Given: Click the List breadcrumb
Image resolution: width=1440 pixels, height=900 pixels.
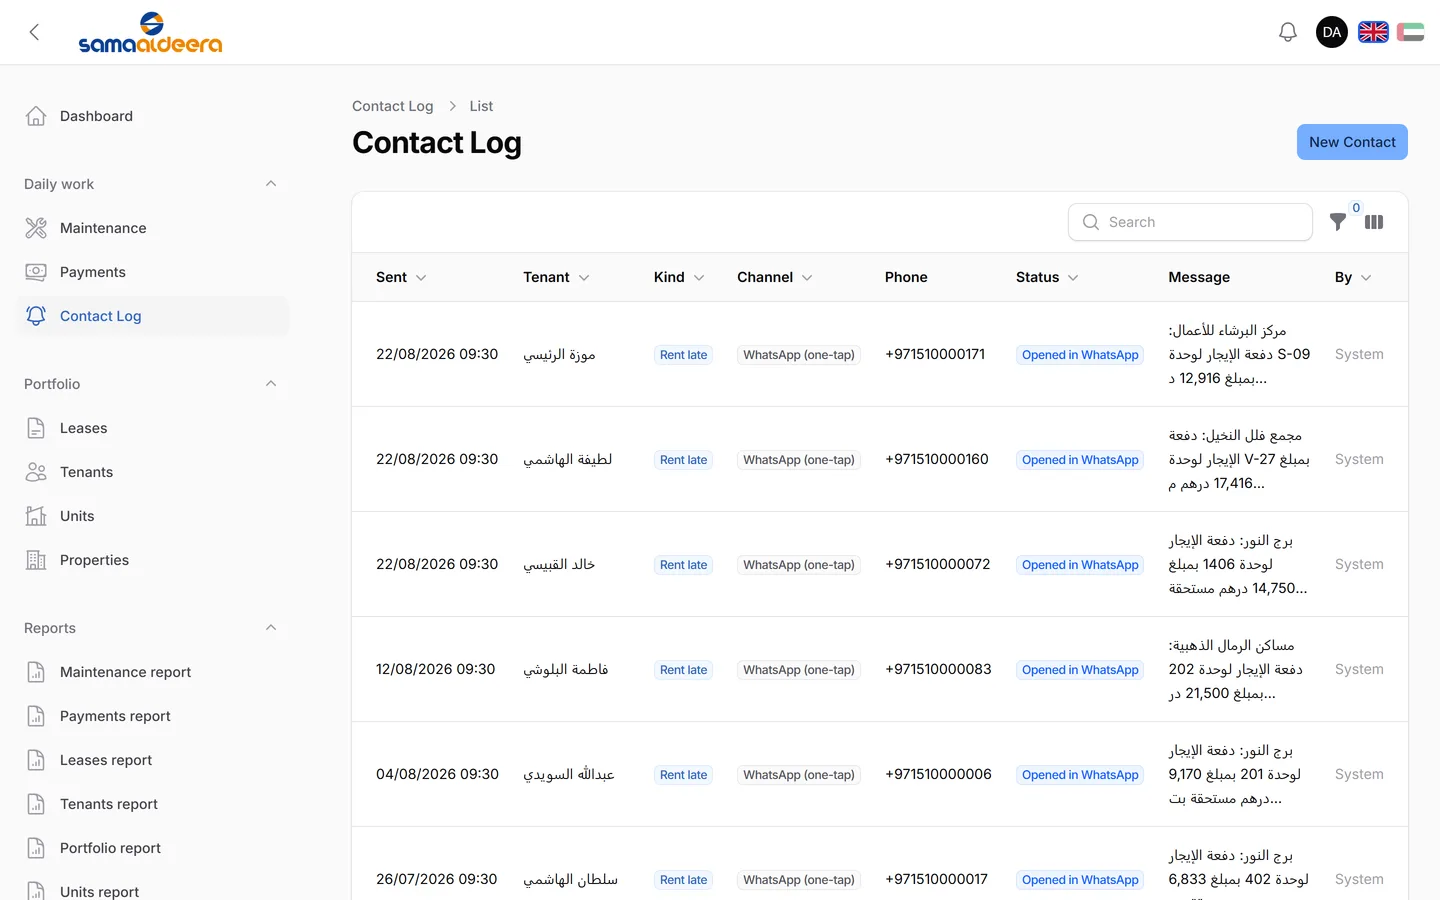Looking at the screenshot, I should (481, 106).
